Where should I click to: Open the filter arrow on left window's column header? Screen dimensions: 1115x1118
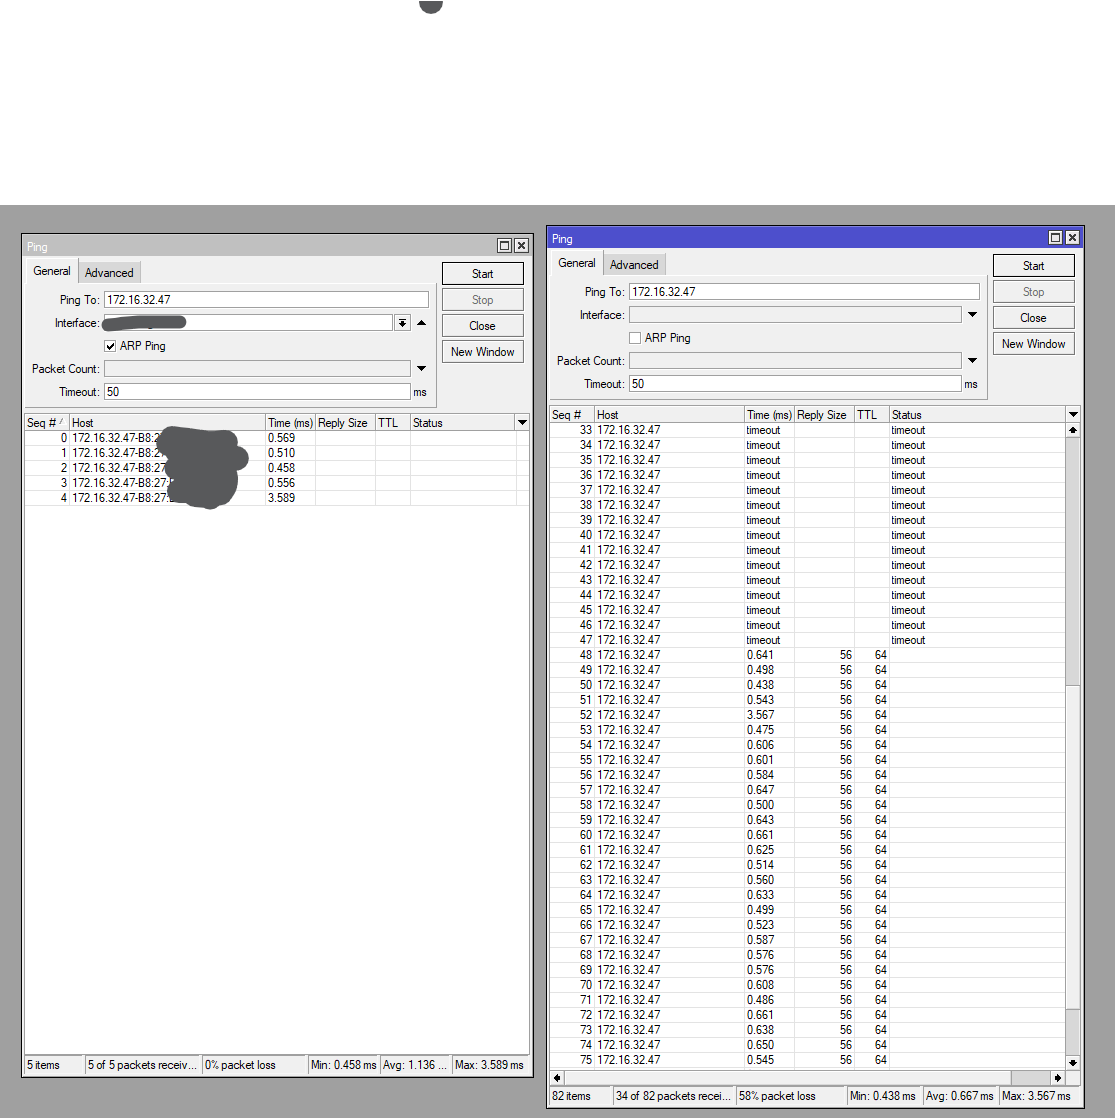pyautogui.click(x=522, y=421)
